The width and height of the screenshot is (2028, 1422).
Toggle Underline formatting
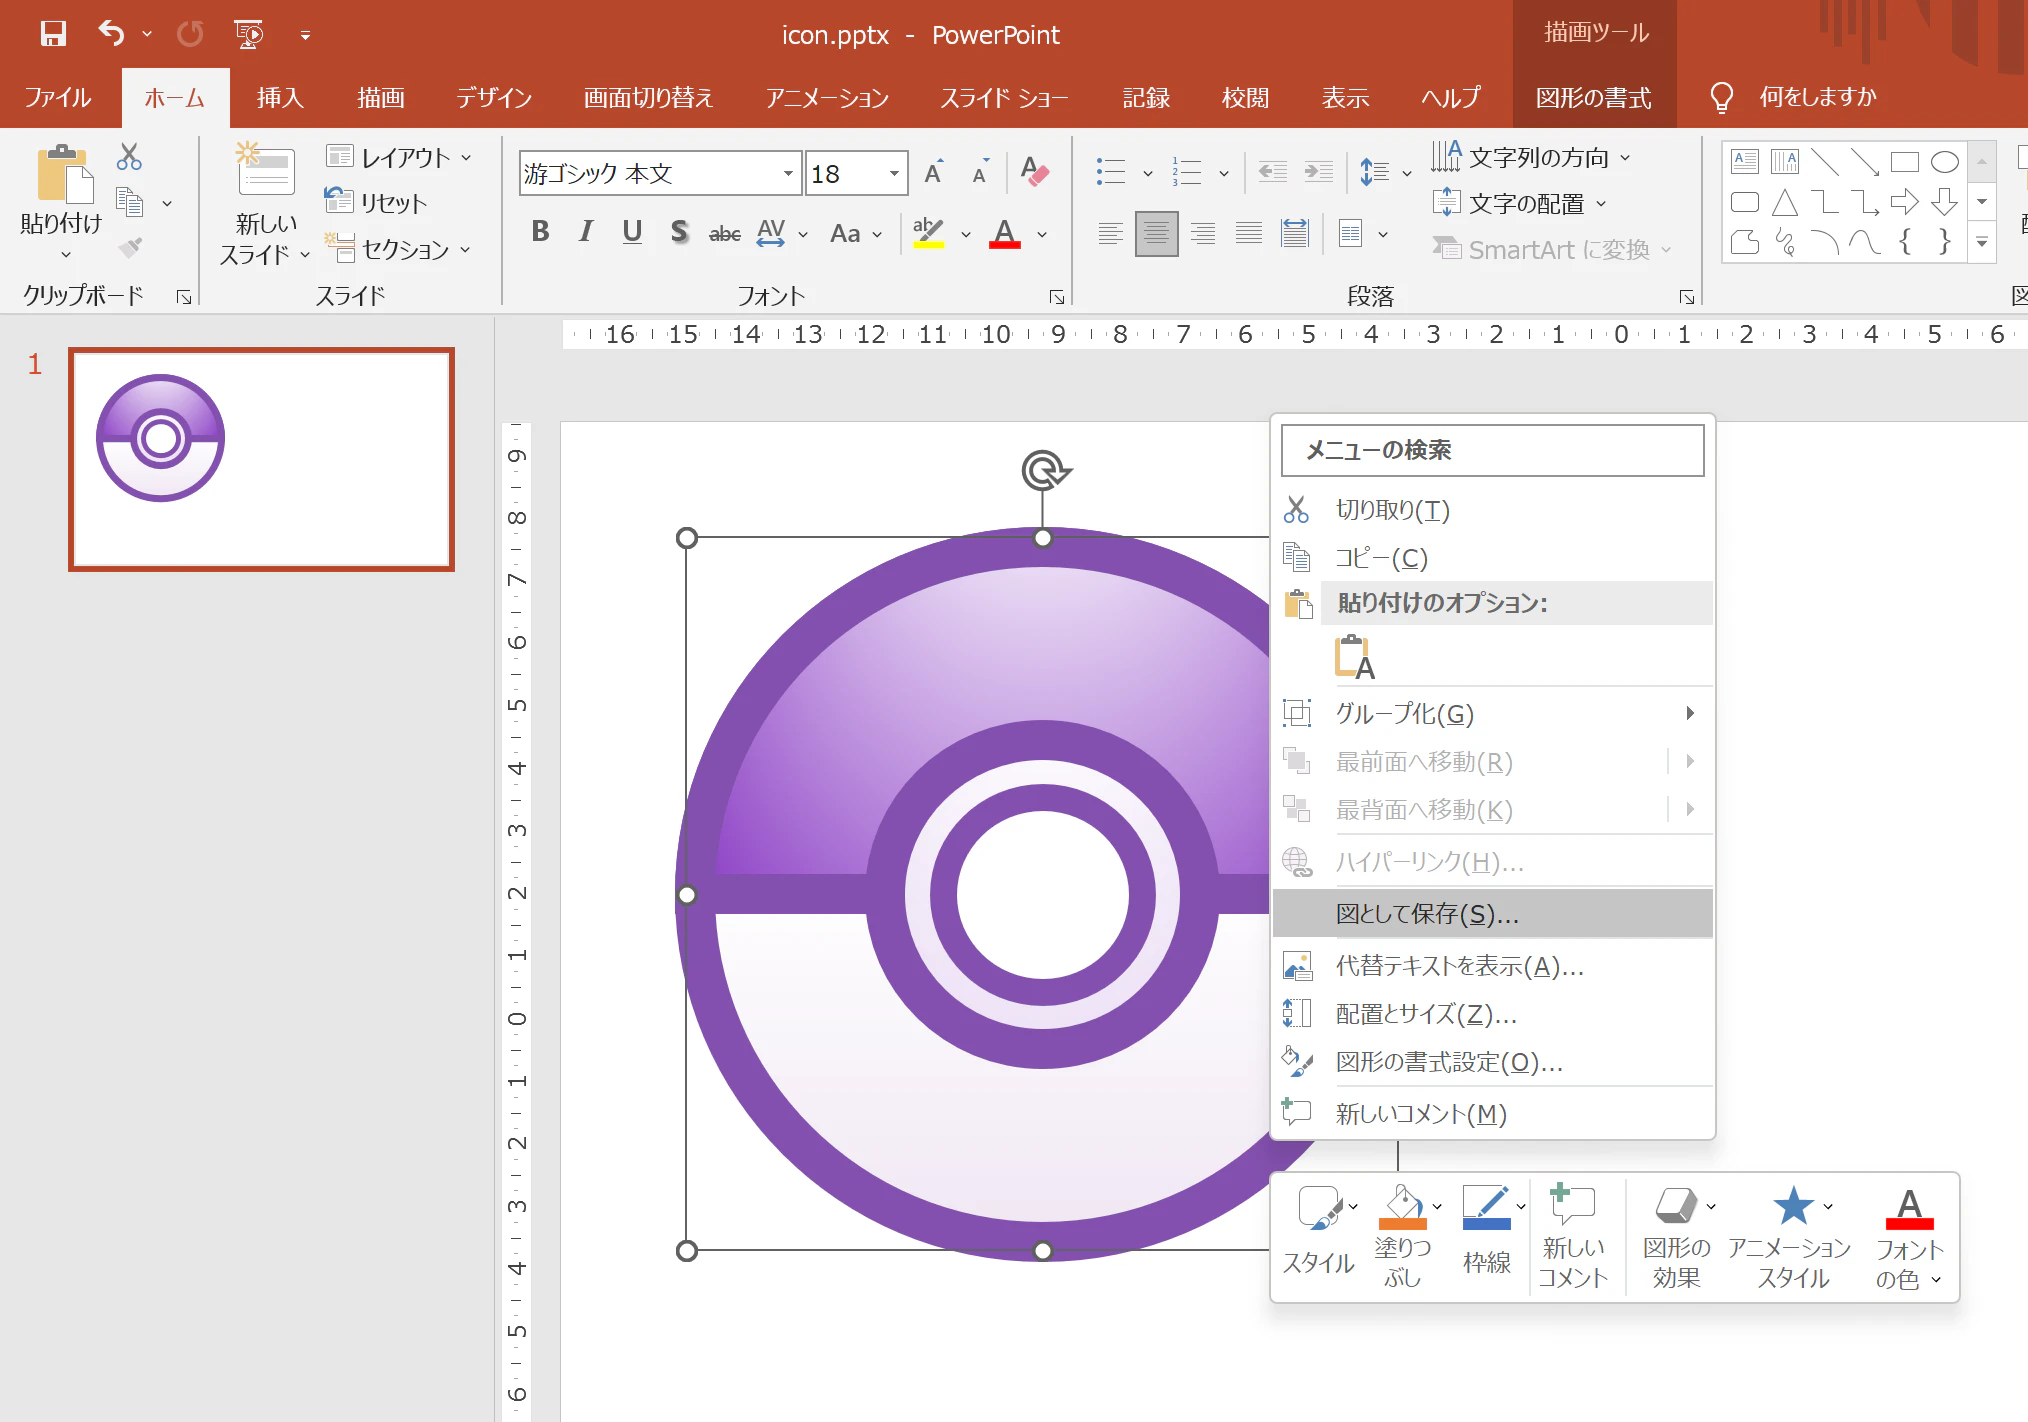[632, 232]
